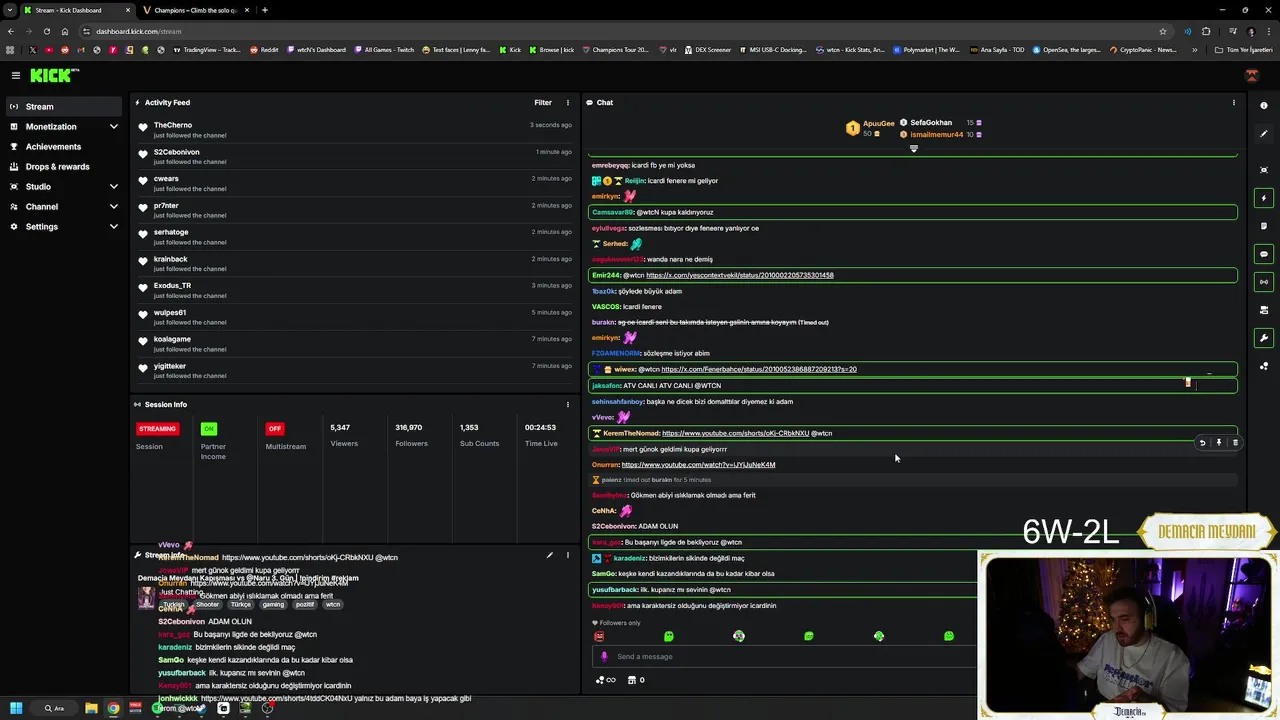Viewport: 1280px width, 720px height.
Task: Click the right-rail wrench tool icon
Action: click(x=1264, y=338)
